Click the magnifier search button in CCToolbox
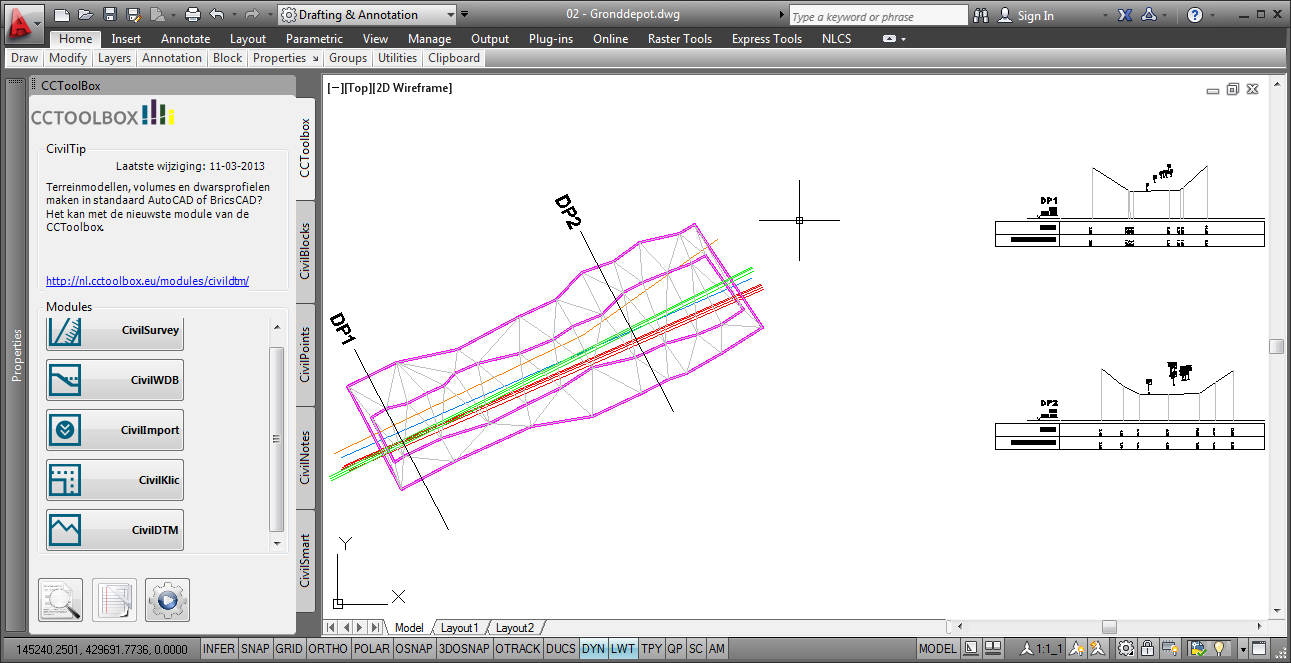 tap(60, 600)
